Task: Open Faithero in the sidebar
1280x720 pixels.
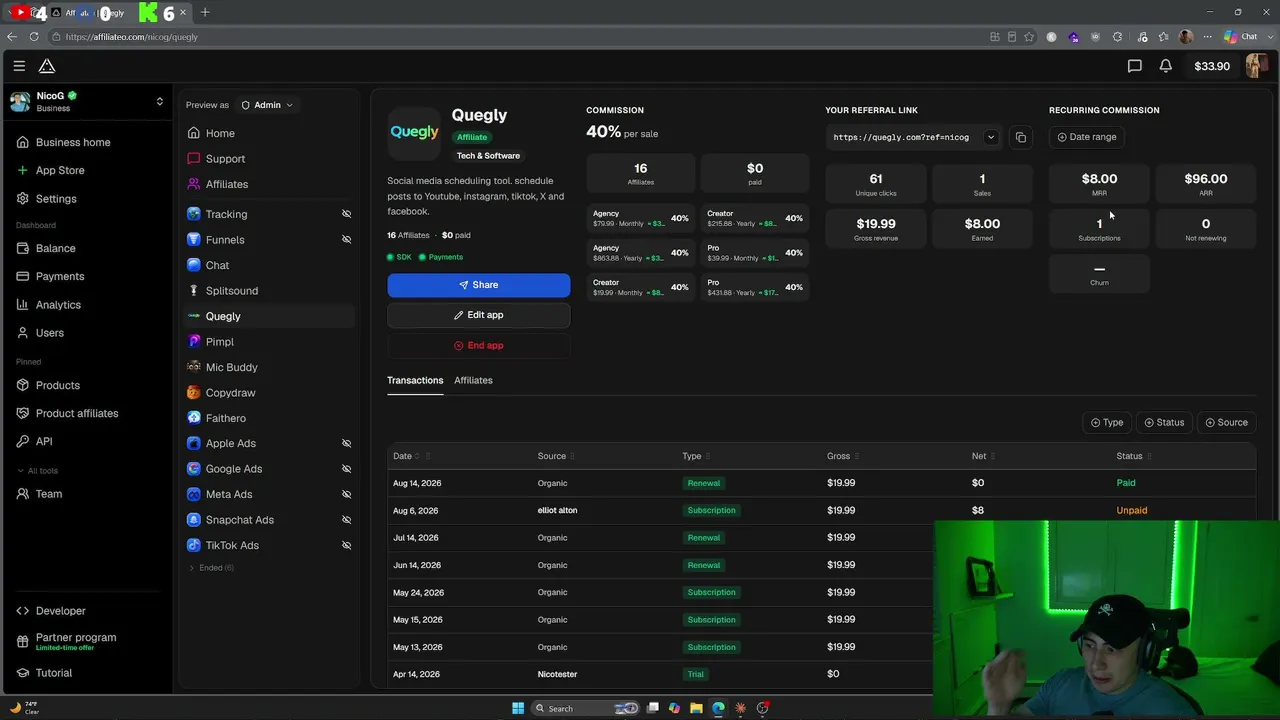Action: (x=225, y=418)
